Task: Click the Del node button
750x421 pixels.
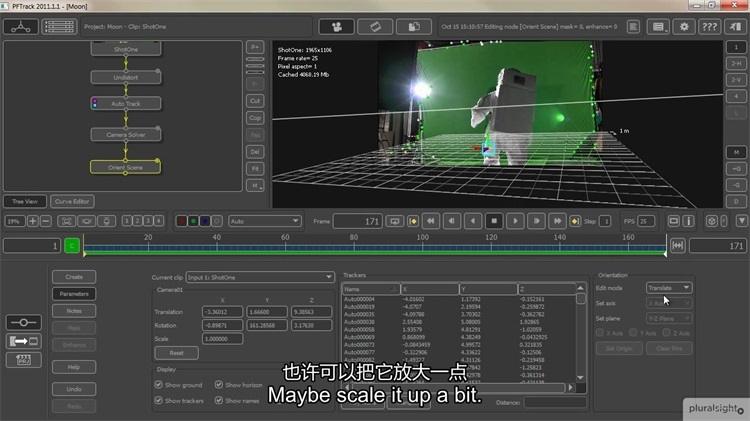Action: point(255,152)
